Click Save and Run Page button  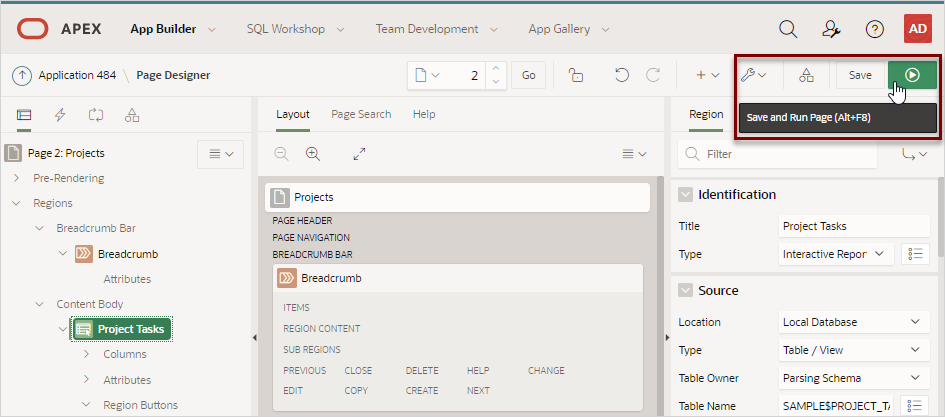pyautogui.click(x=912, y=75)
